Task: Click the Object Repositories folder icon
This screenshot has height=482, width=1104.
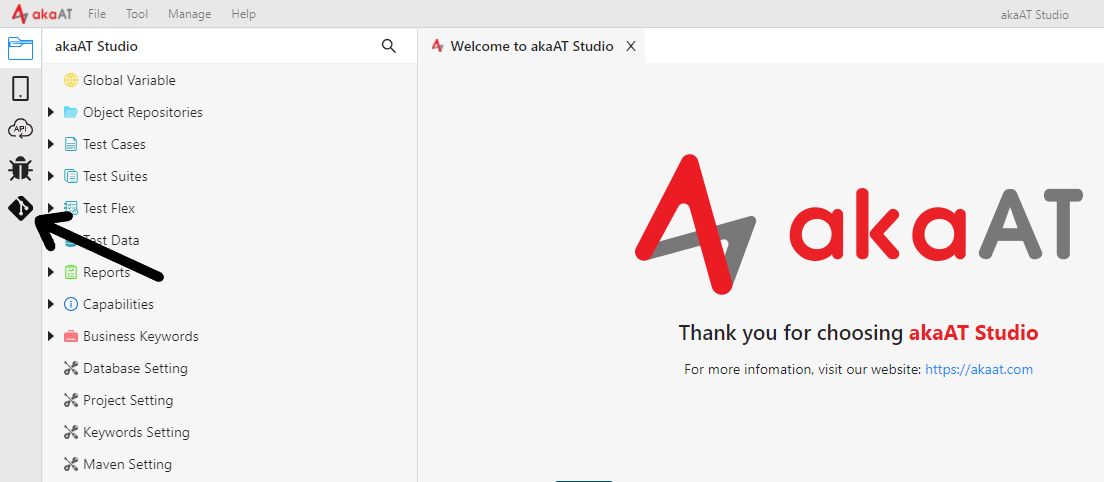Action: pyautogui.click(x=70, y=112)
